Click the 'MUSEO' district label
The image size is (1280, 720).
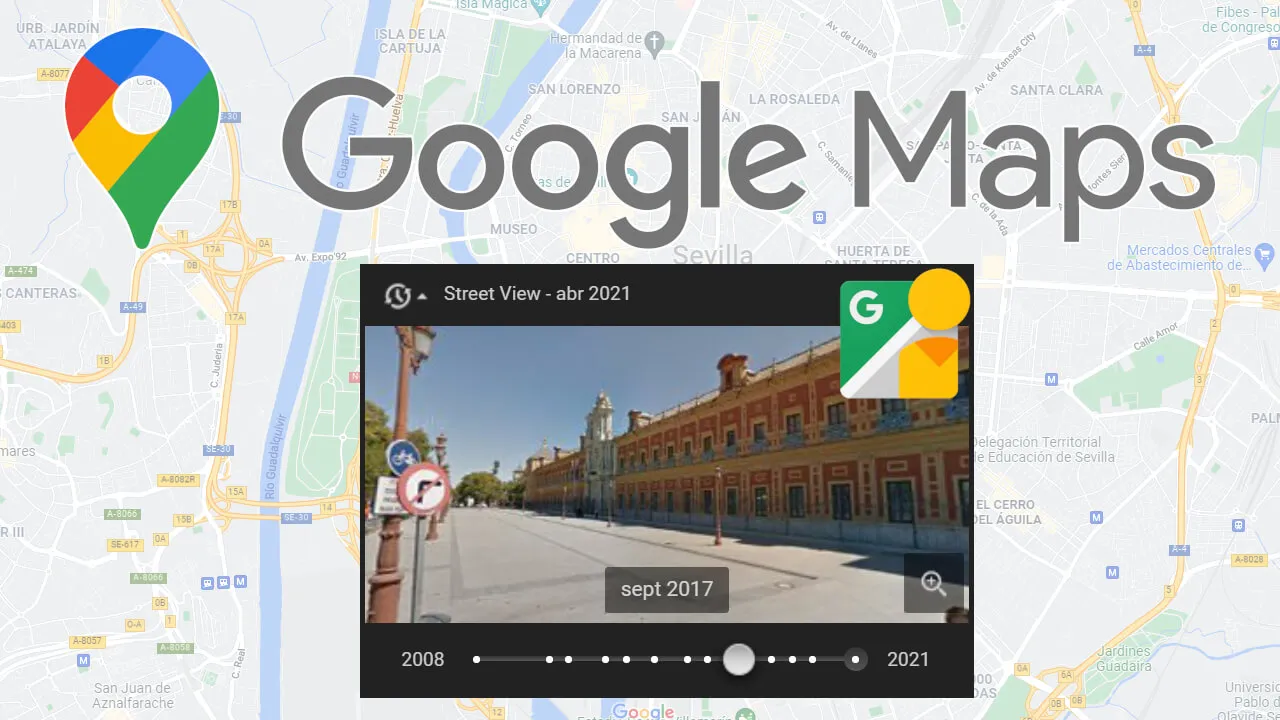pyautogui.click(x=513, y=229)
